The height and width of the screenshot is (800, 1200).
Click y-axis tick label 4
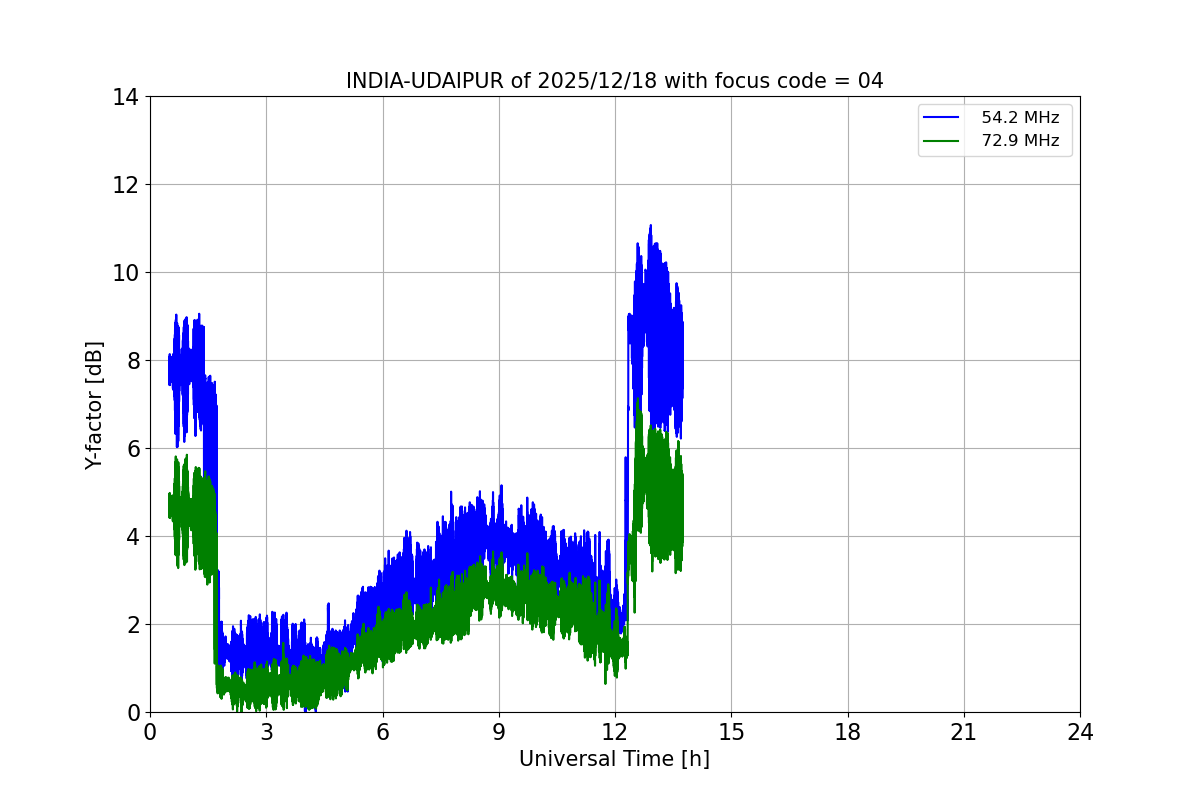(131, 537)
